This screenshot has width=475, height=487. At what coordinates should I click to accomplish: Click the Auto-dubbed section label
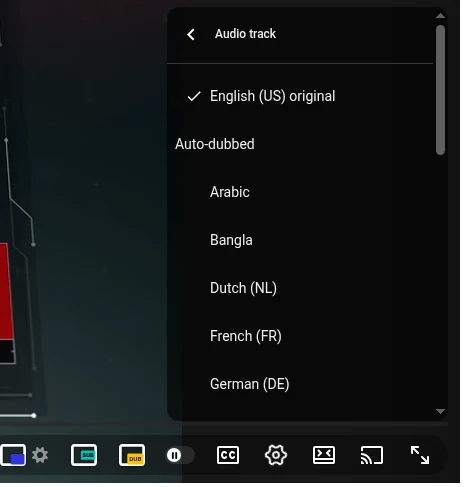pyautogui.click(x=215, y=144)
